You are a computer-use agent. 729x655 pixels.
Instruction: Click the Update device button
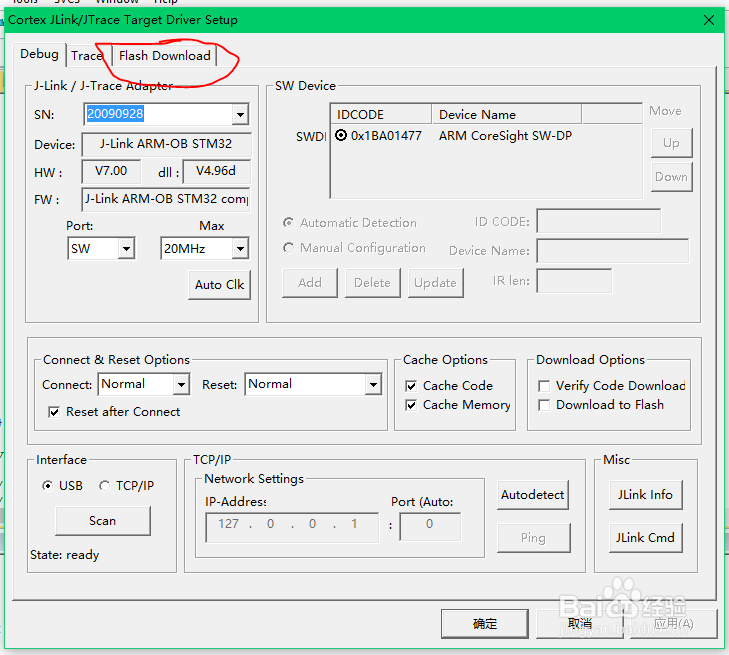coord(436,283)
